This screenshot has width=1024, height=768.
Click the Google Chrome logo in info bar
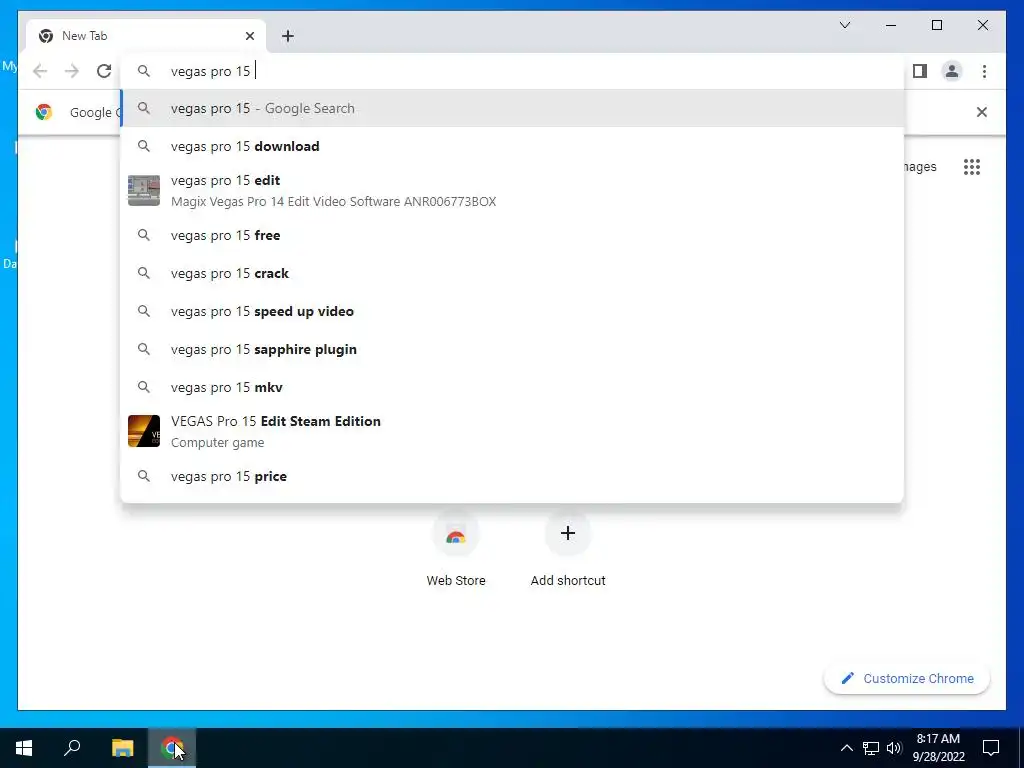coord(44,112)
